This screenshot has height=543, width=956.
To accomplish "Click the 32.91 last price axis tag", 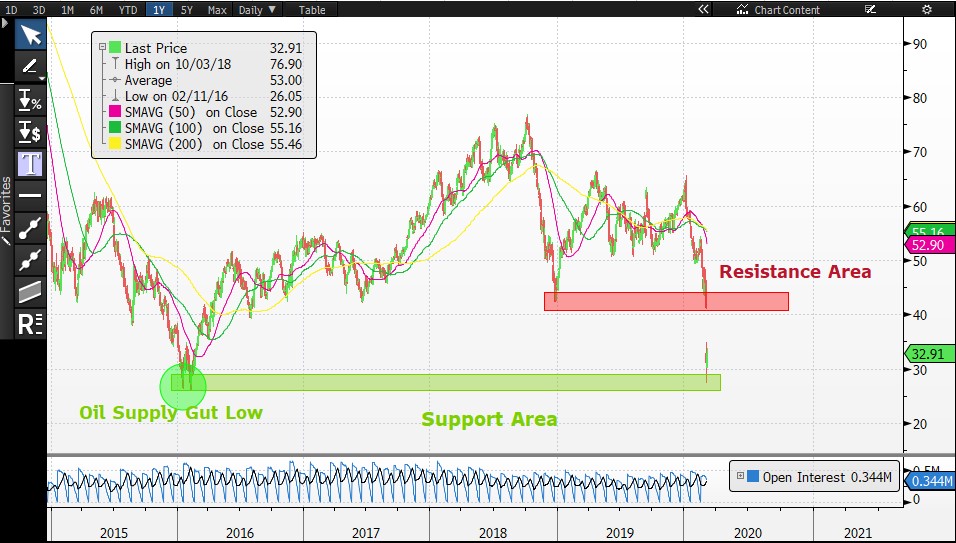I will pyautogui.click(x=930, y=353).
